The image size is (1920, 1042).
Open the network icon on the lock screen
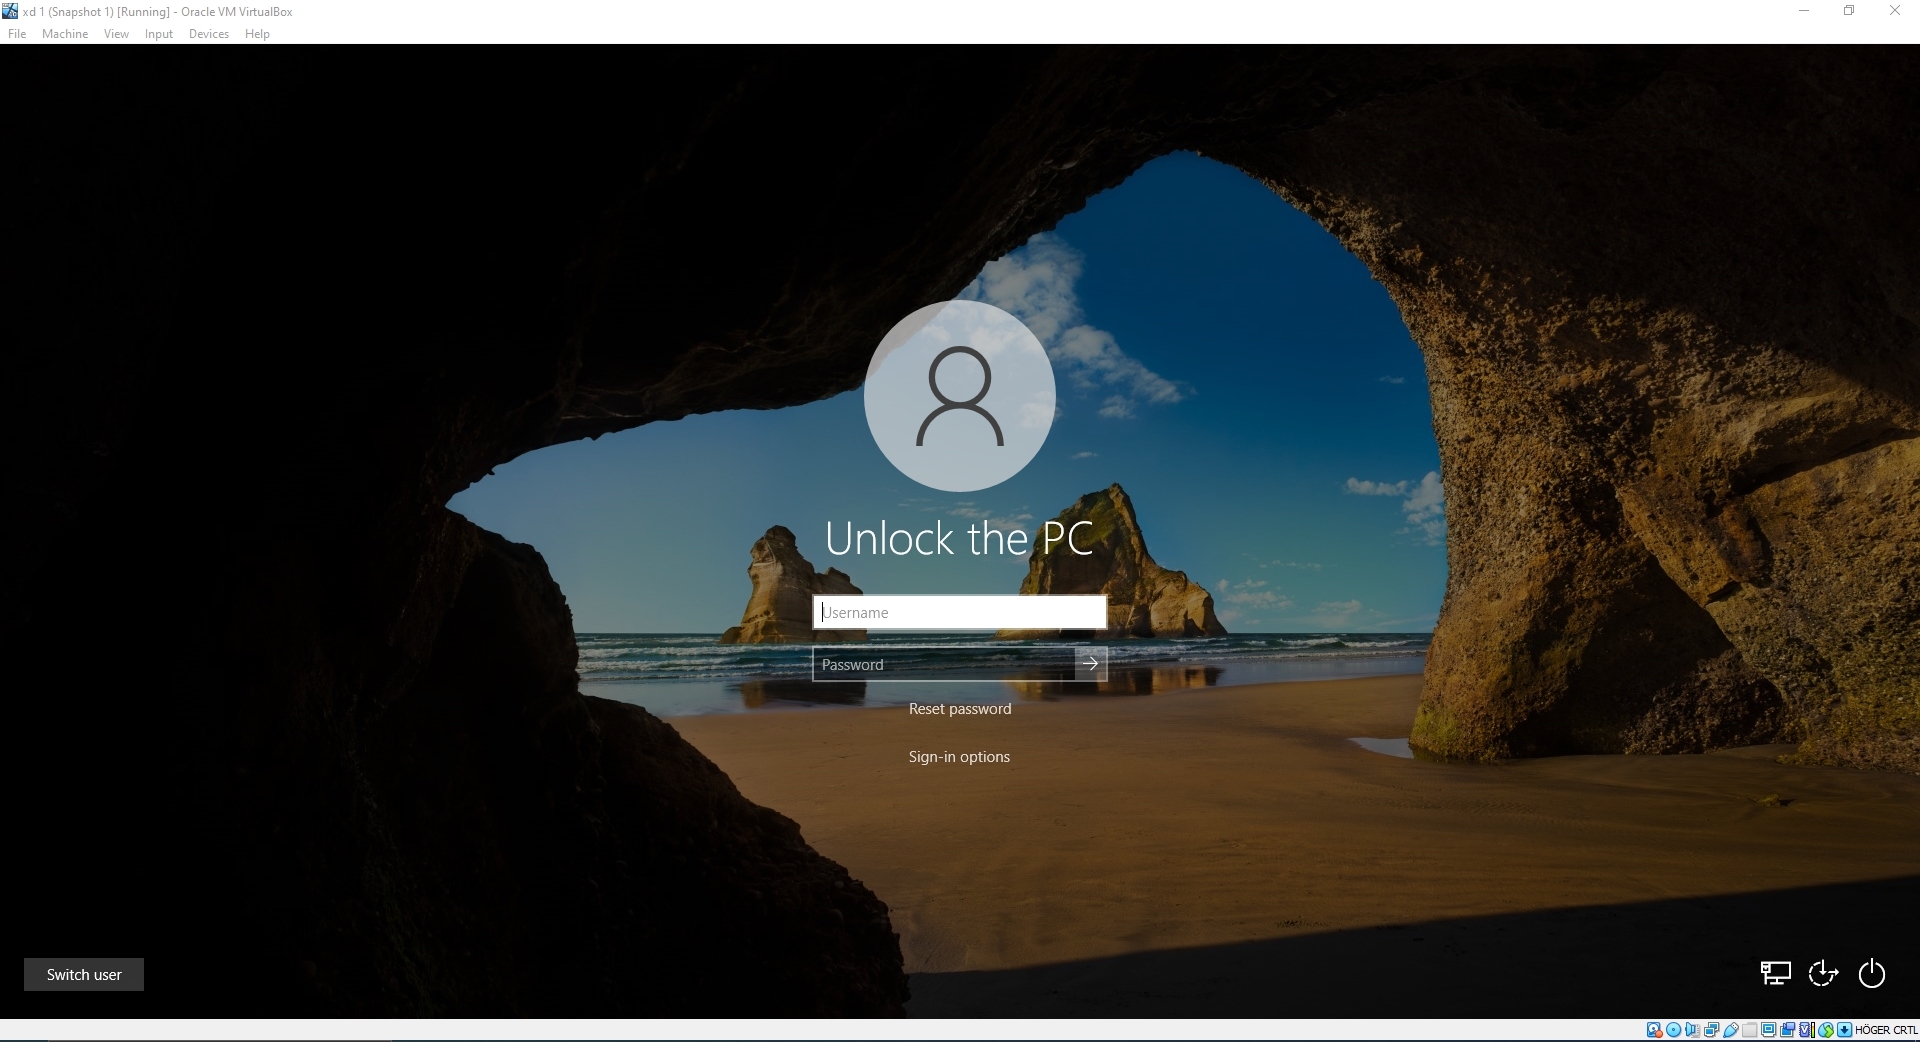coord(1775,973)
